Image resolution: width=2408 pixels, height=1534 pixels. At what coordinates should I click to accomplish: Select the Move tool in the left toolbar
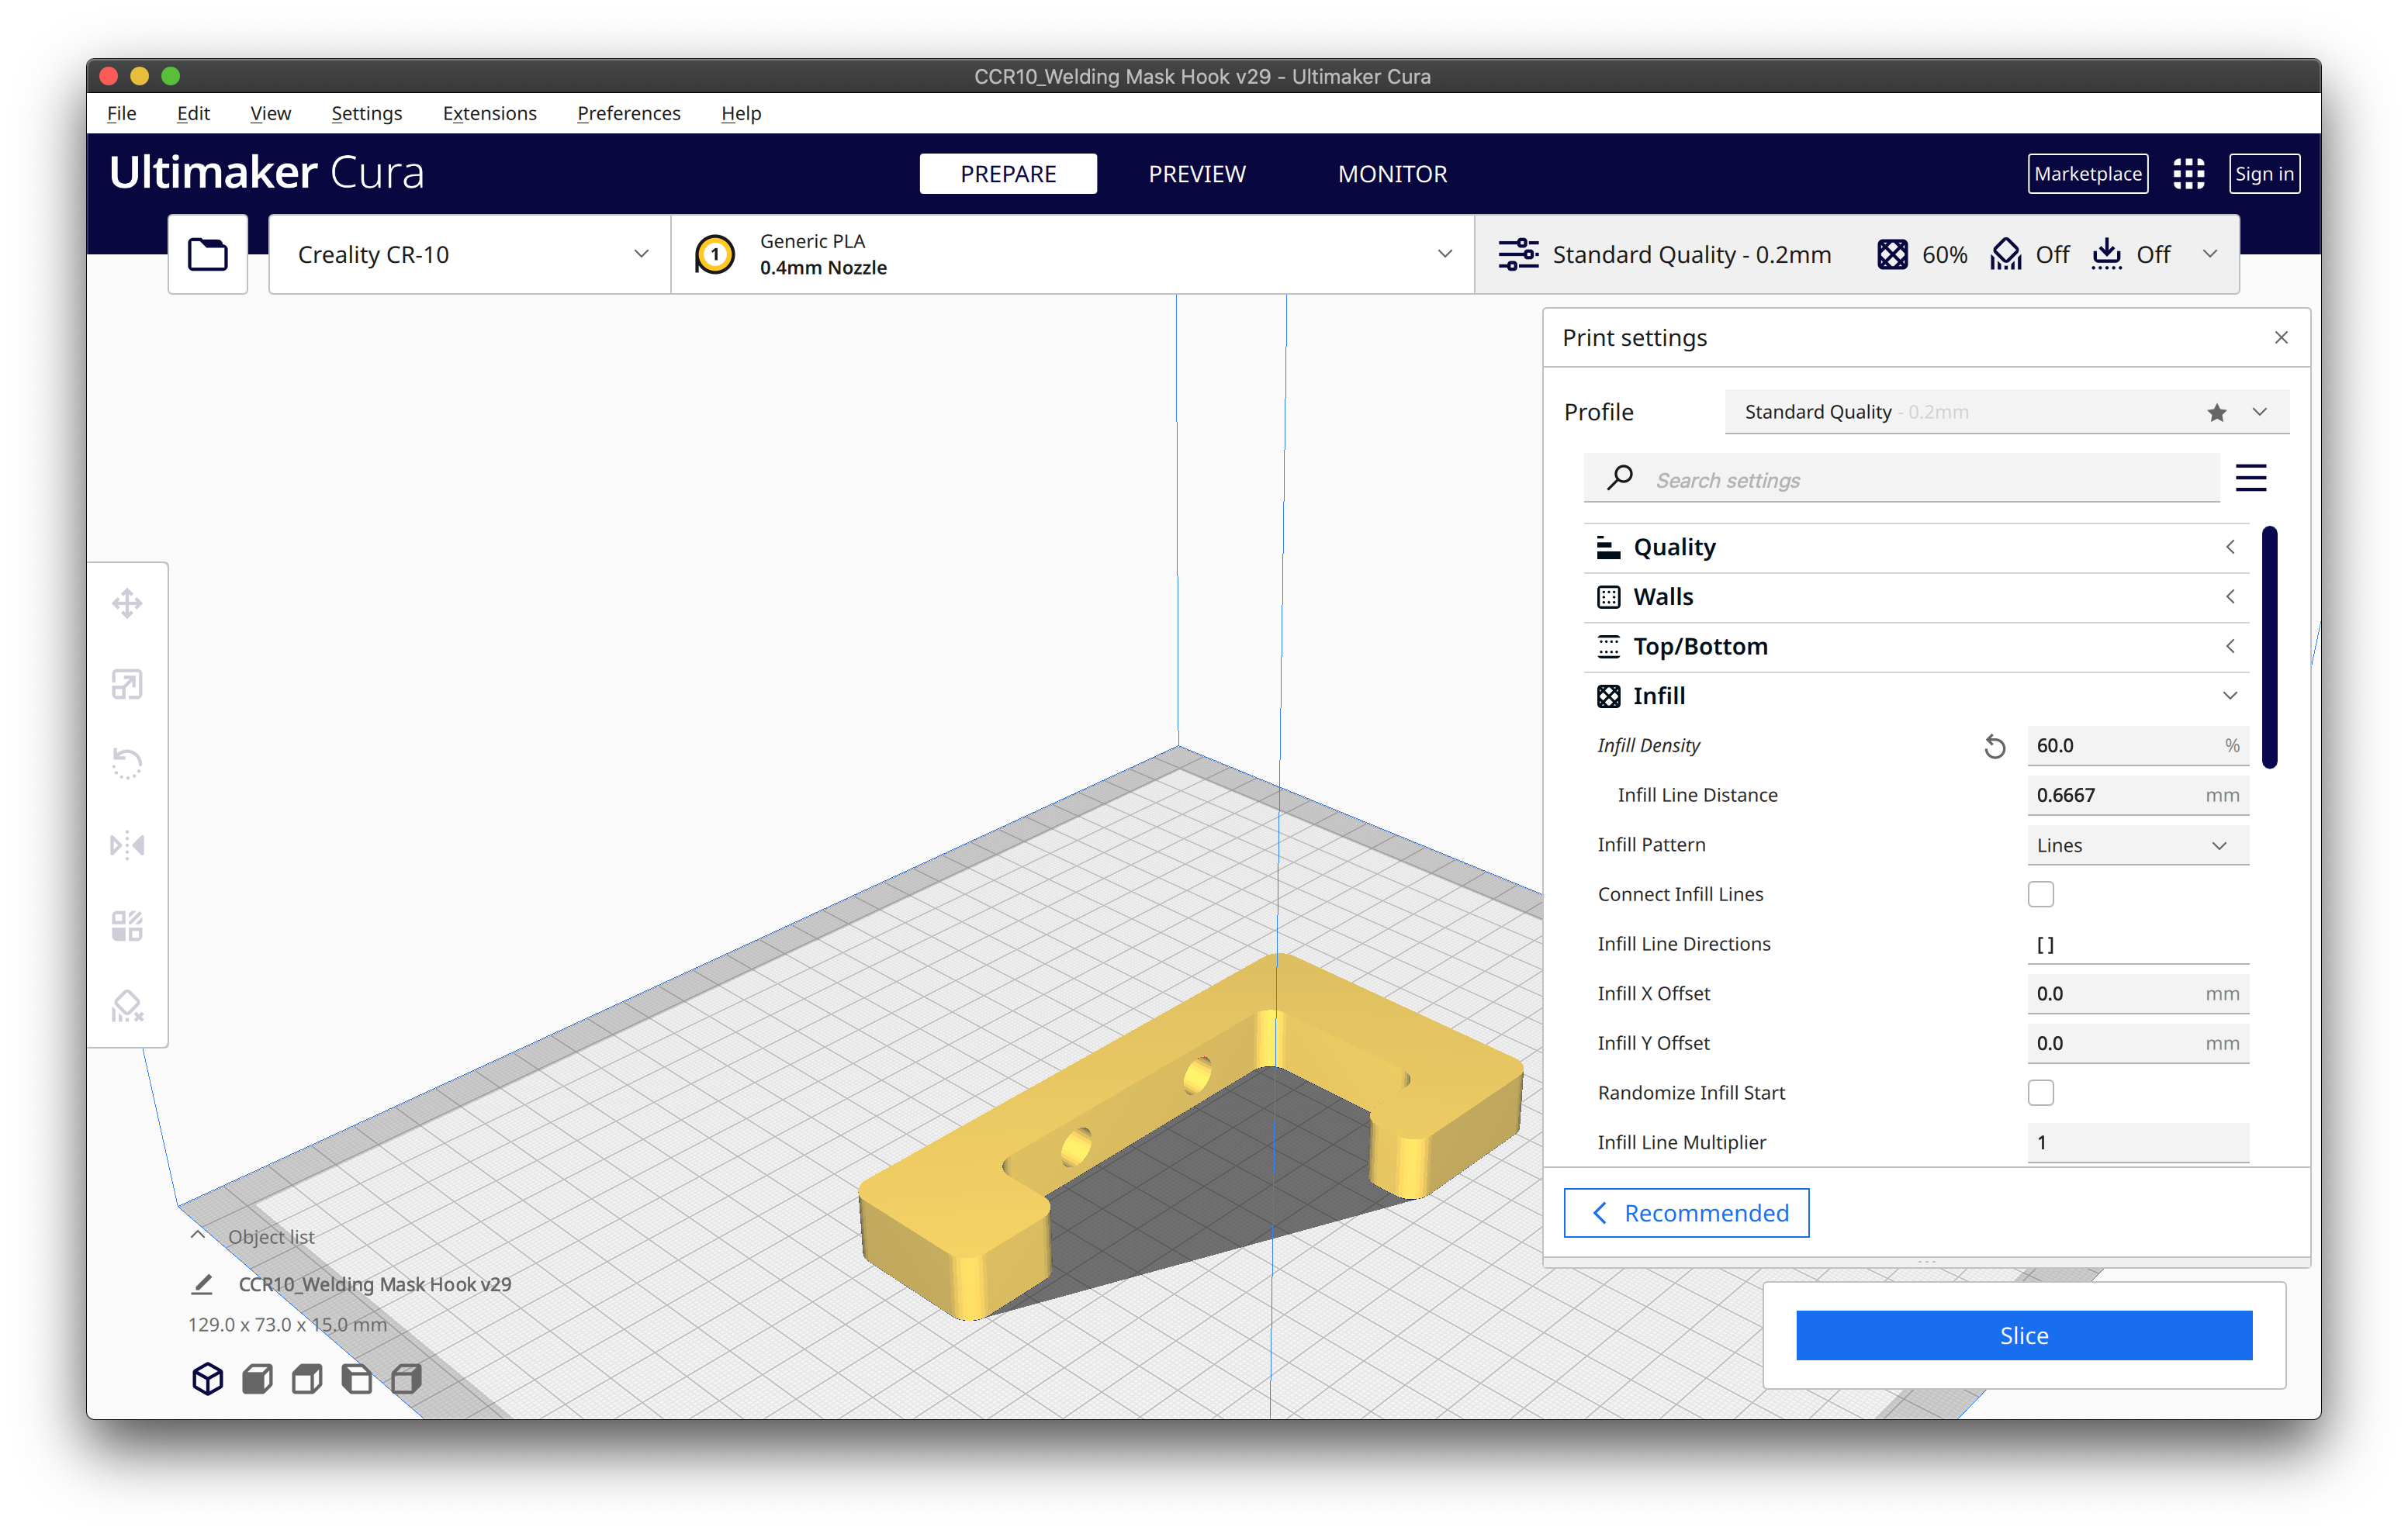click(127, 603)
